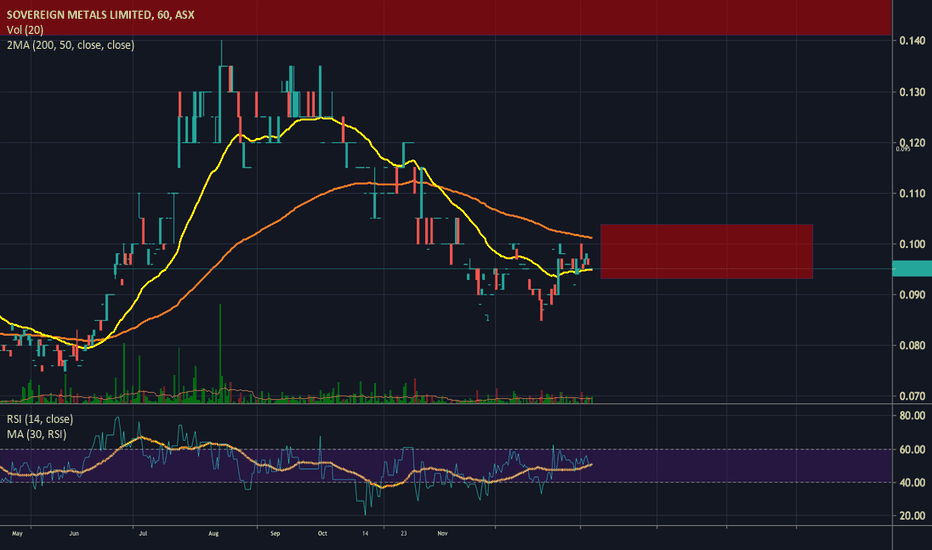Select the 2MA (200, 50, close, close) legend

70,45
